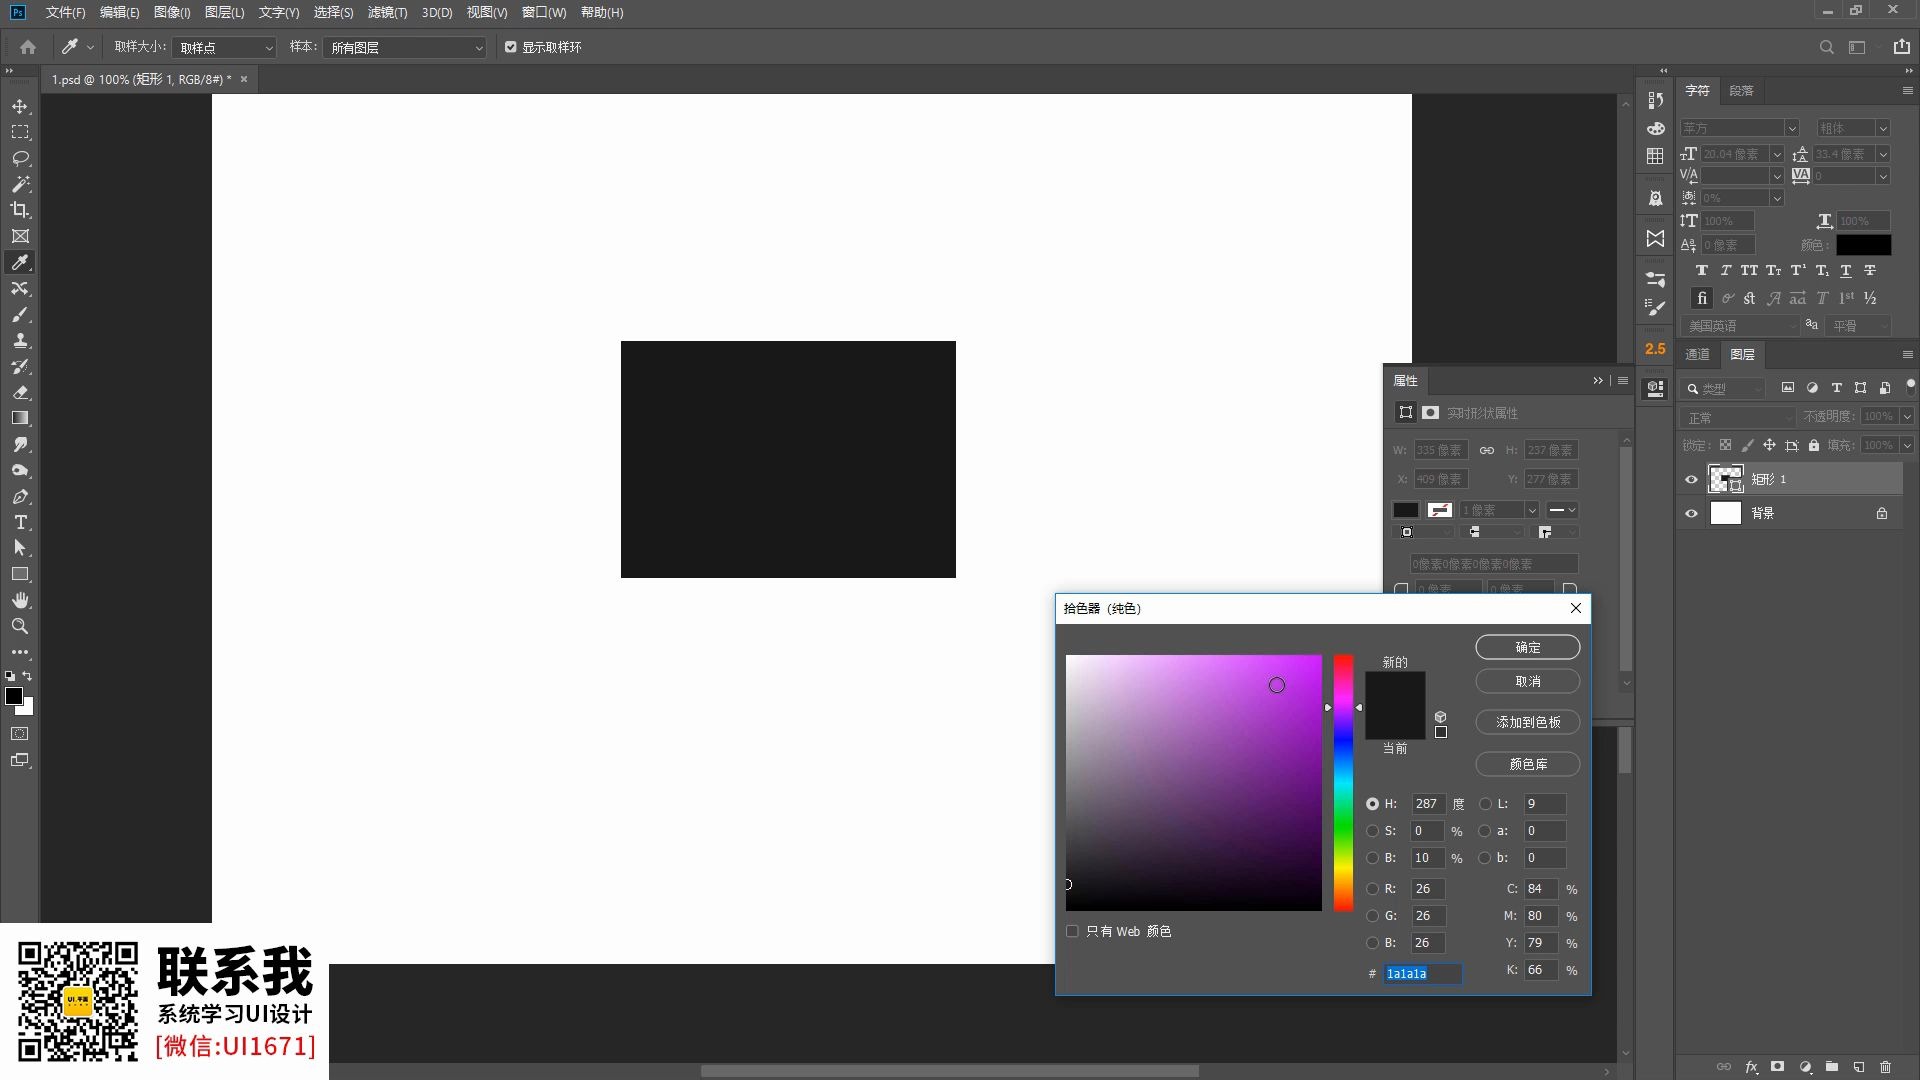This screenshot has width=1920, height=1080.
Task: Hide the 矩形 1 layer
Action: pos(1691,479)
